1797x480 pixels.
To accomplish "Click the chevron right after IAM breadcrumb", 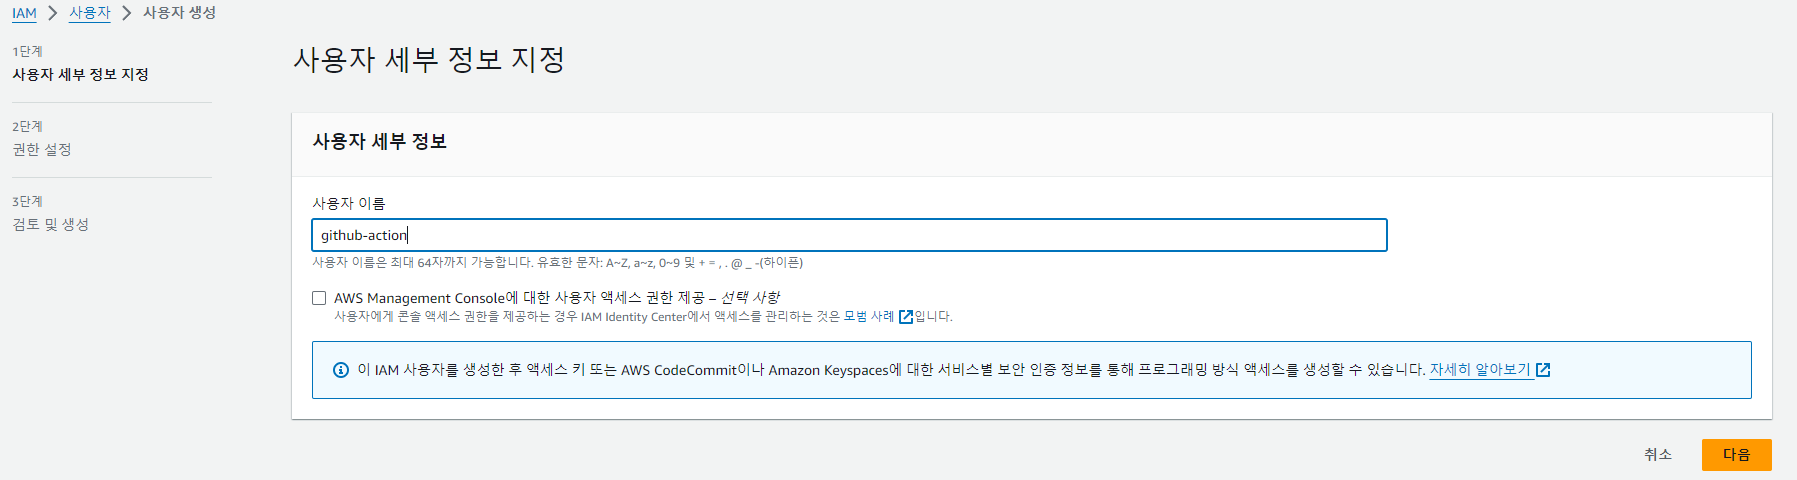I will [52, 13].
